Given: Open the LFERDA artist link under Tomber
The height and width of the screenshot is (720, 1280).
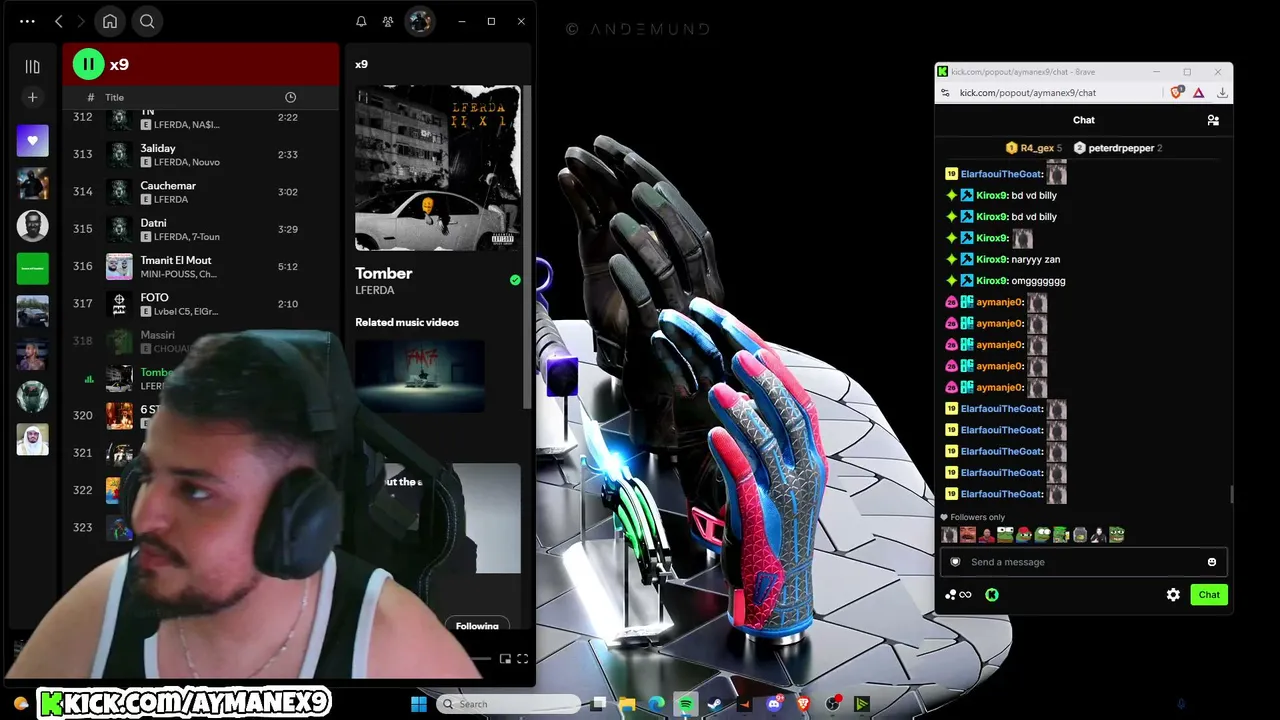Looking at the screenshot, I should (375, 290).
